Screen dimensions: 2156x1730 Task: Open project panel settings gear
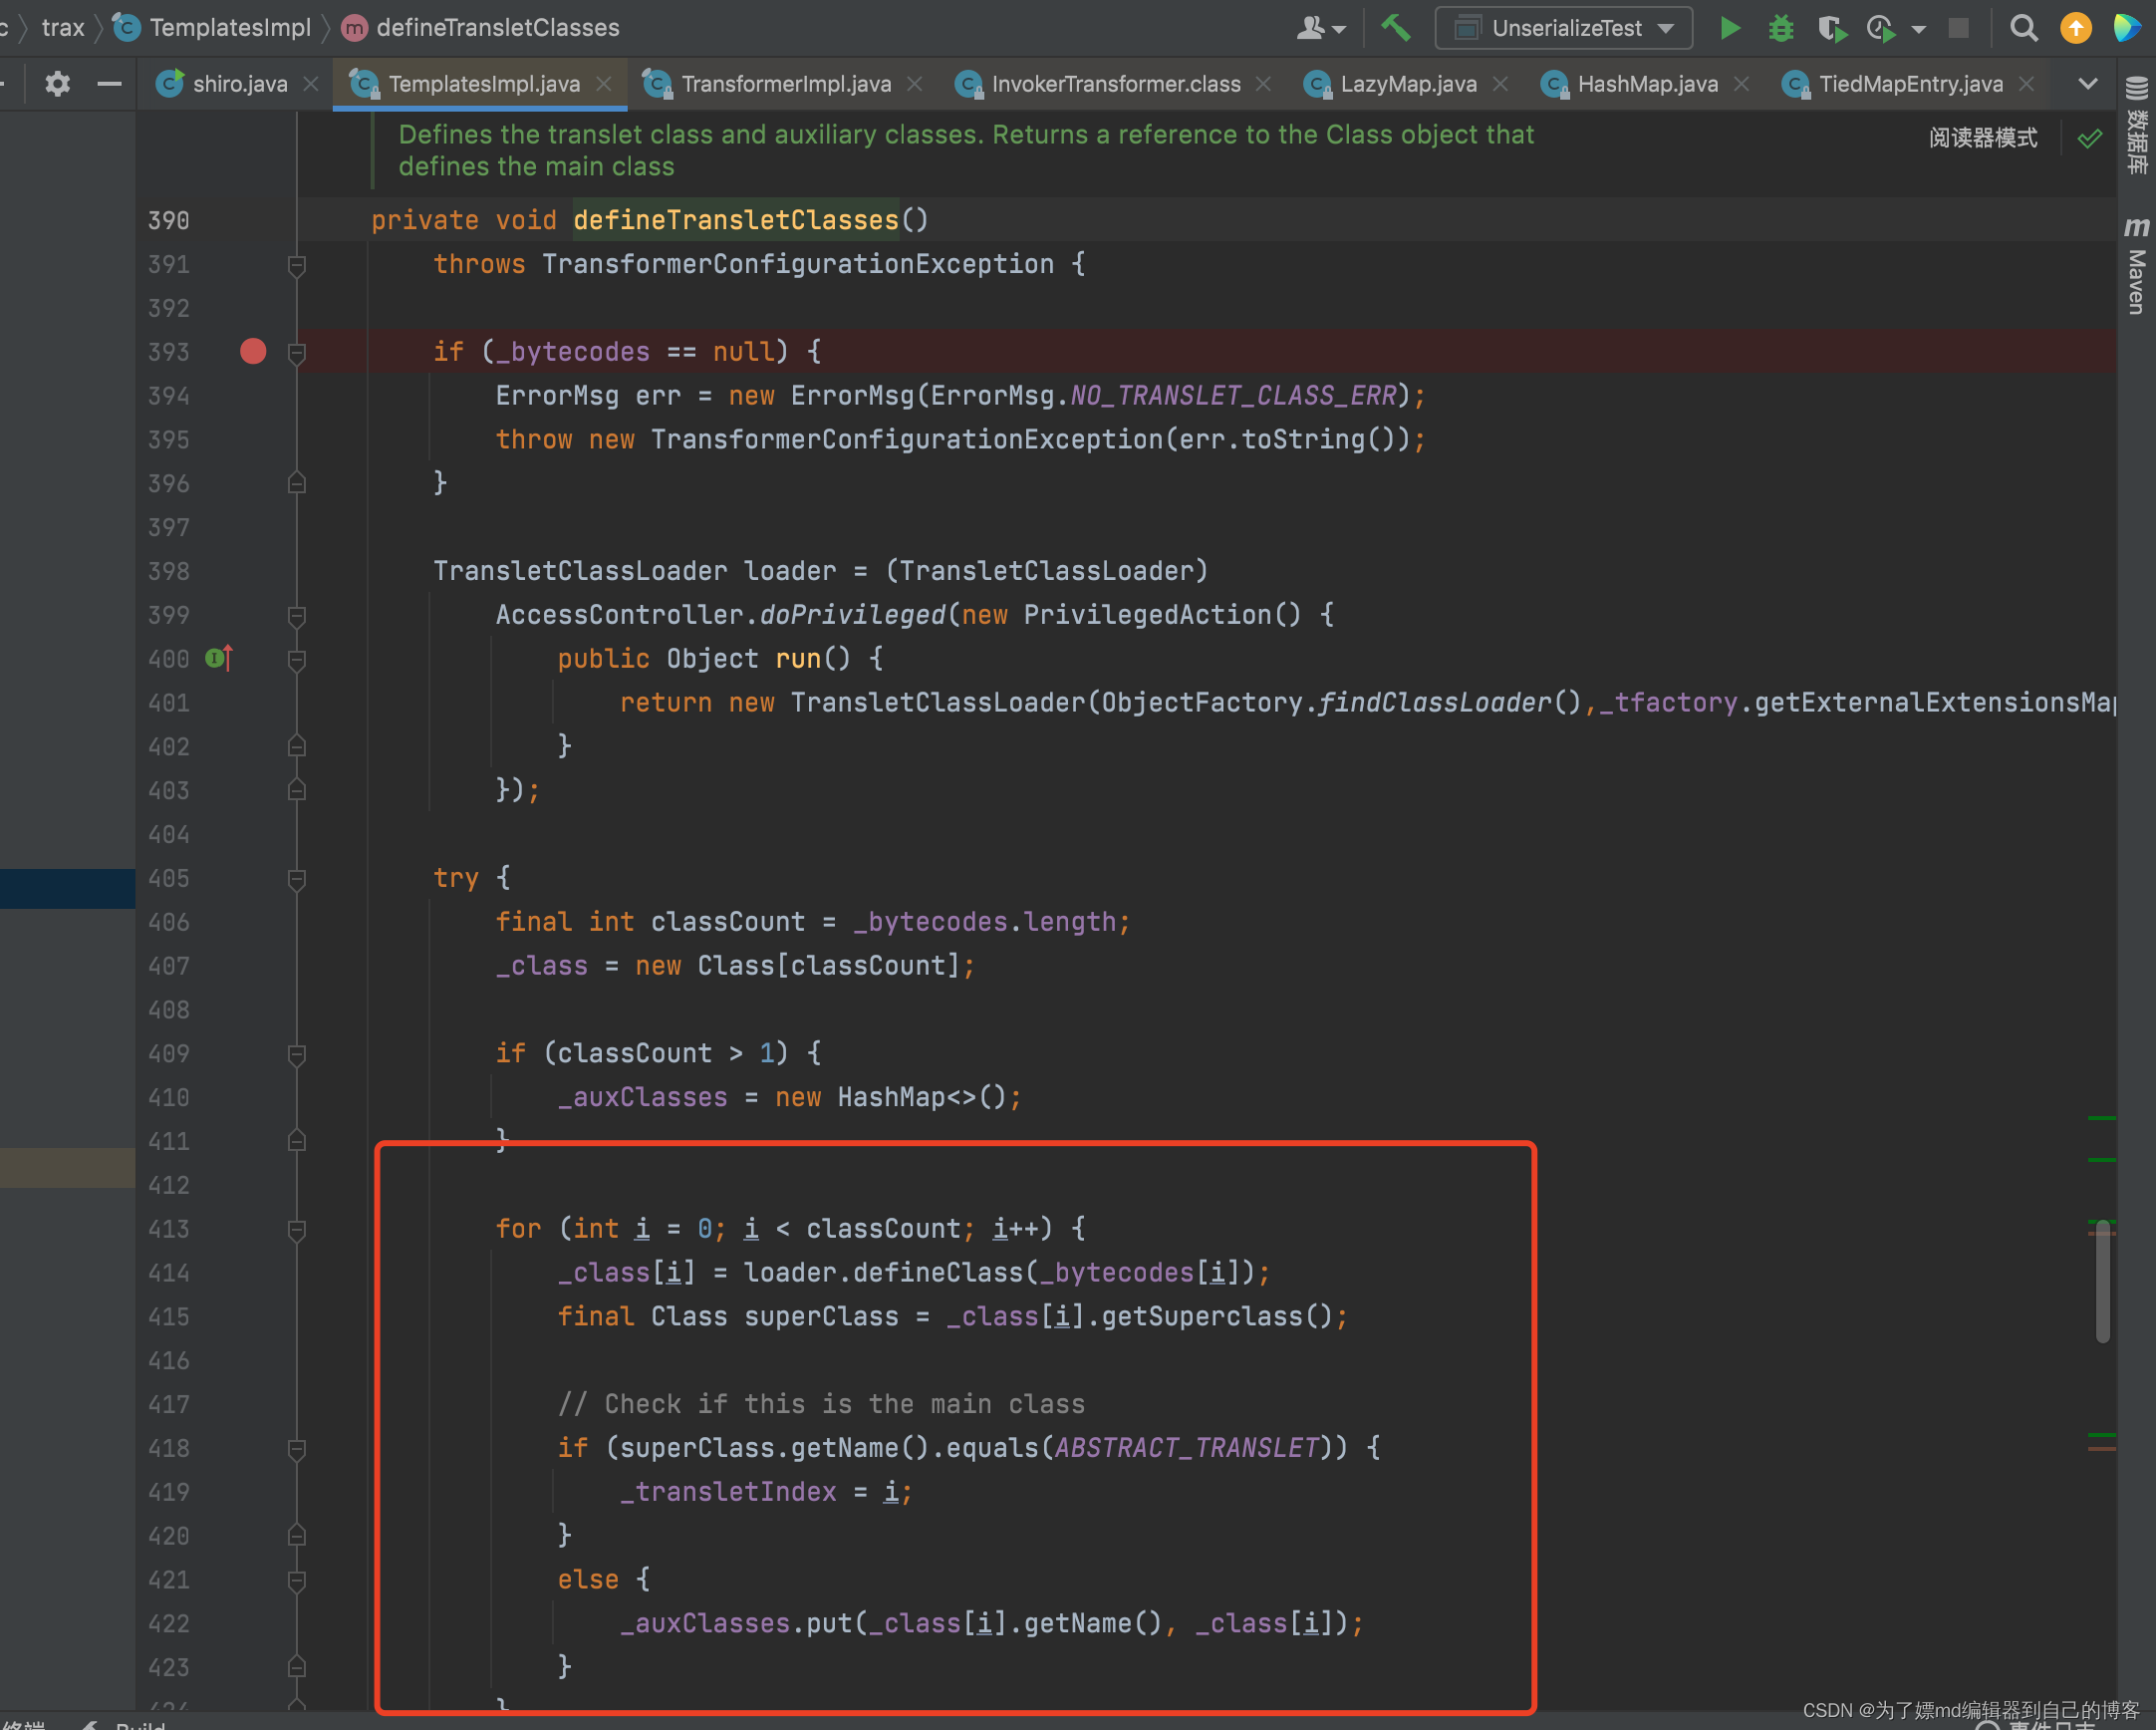click(x=57, y=84)
